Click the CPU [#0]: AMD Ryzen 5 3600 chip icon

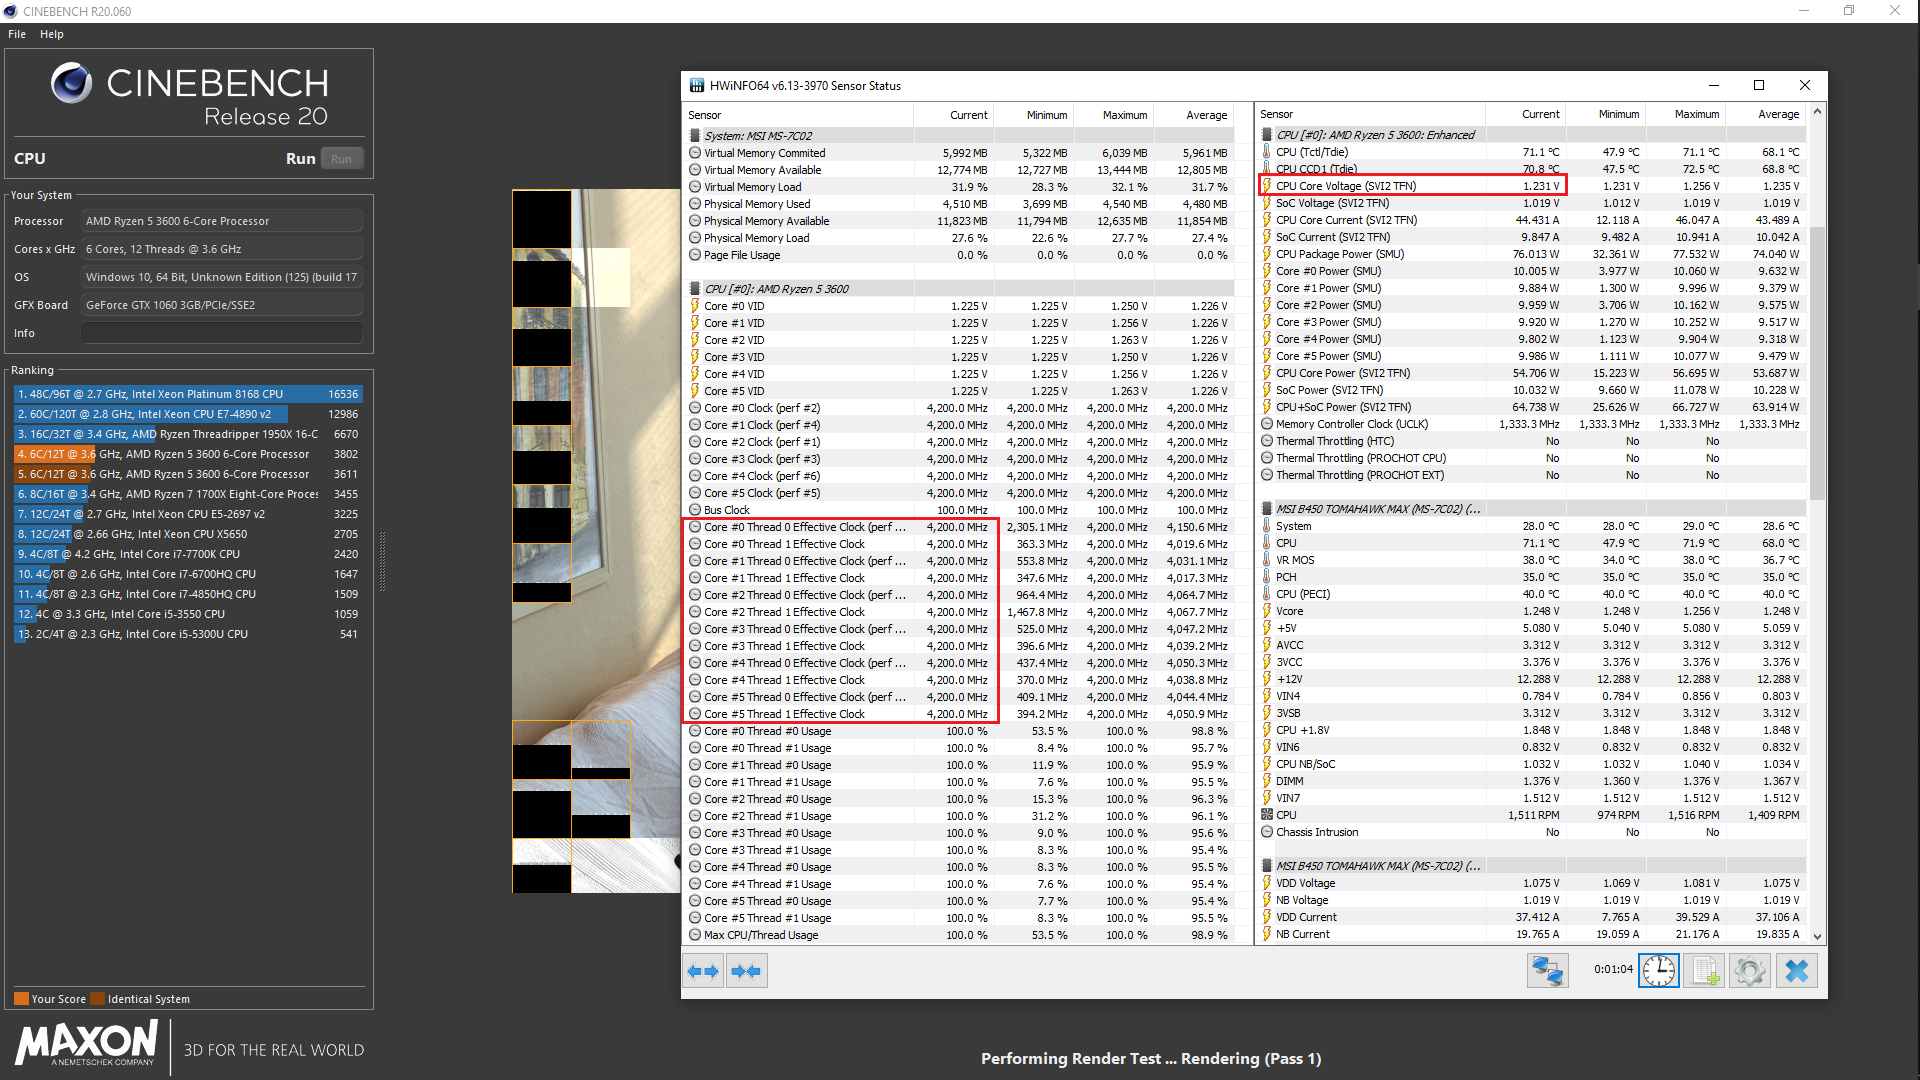click(x=695, y=289)
